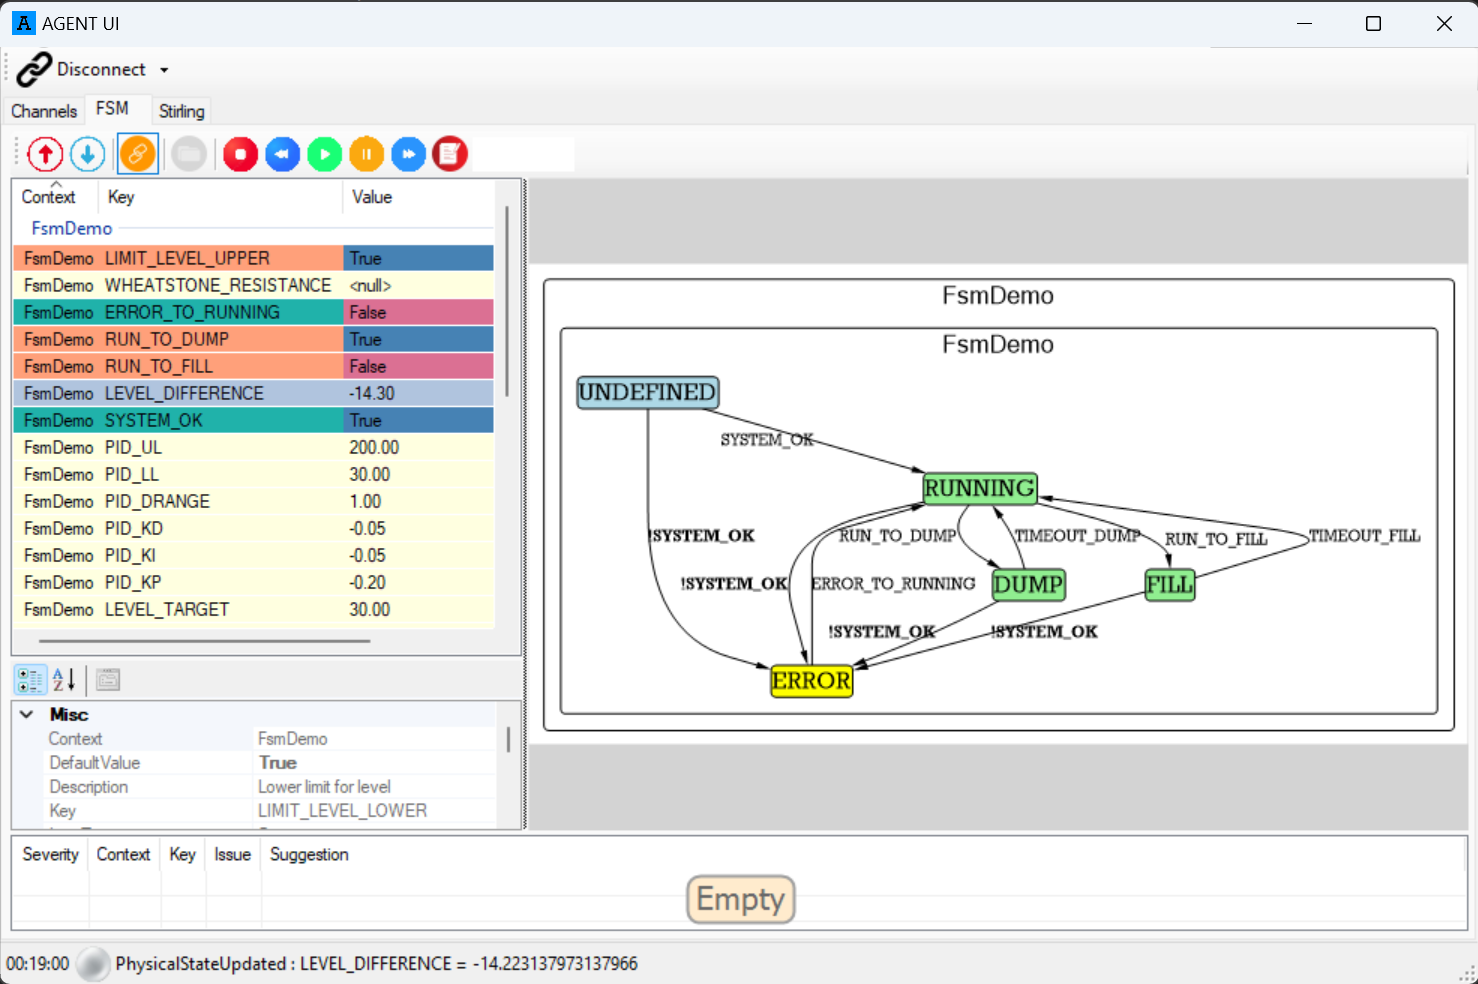Click the blue download arrow icon
This screenshot has width=1478, height=984.
pyautogui.click(x=88, y=154)
